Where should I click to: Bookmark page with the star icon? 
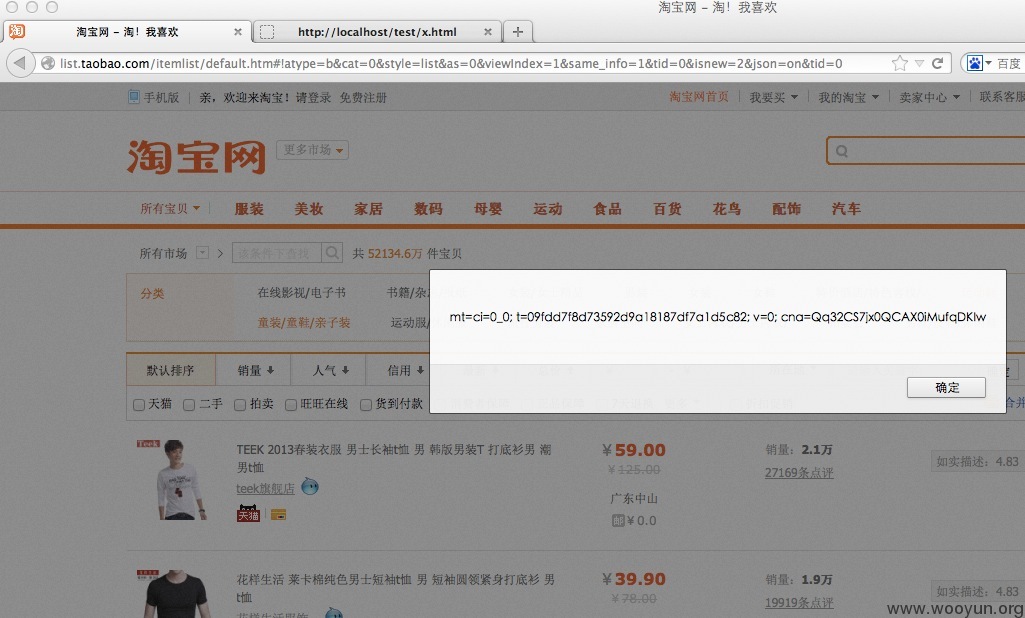coord(899,63)
